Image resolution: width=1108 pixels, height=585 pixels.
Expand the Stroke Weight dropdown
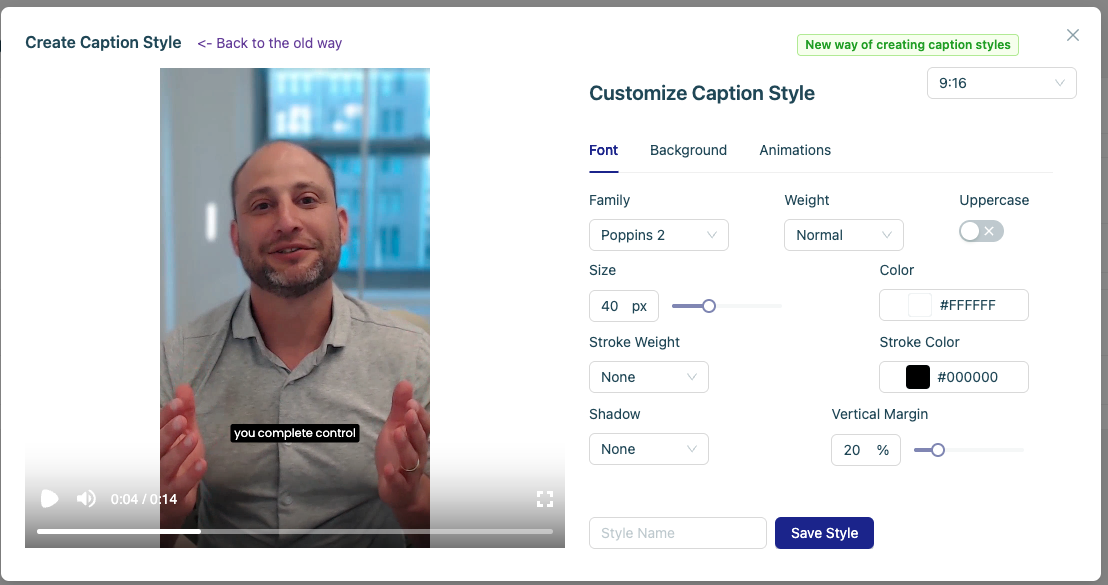pos(649,377)
